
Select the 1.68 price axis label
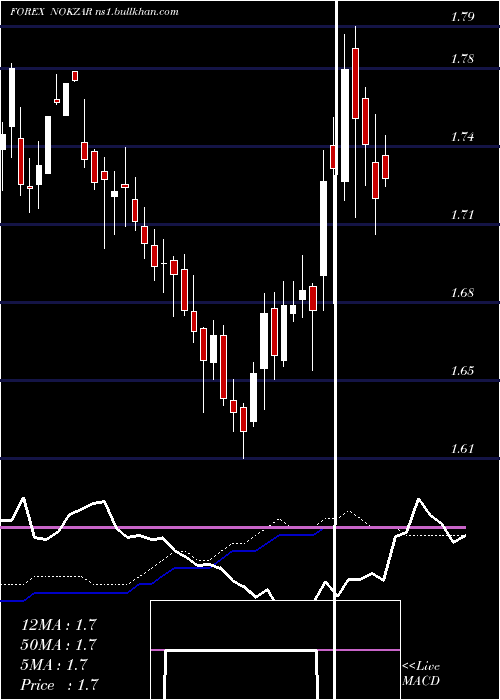[462, 293]
